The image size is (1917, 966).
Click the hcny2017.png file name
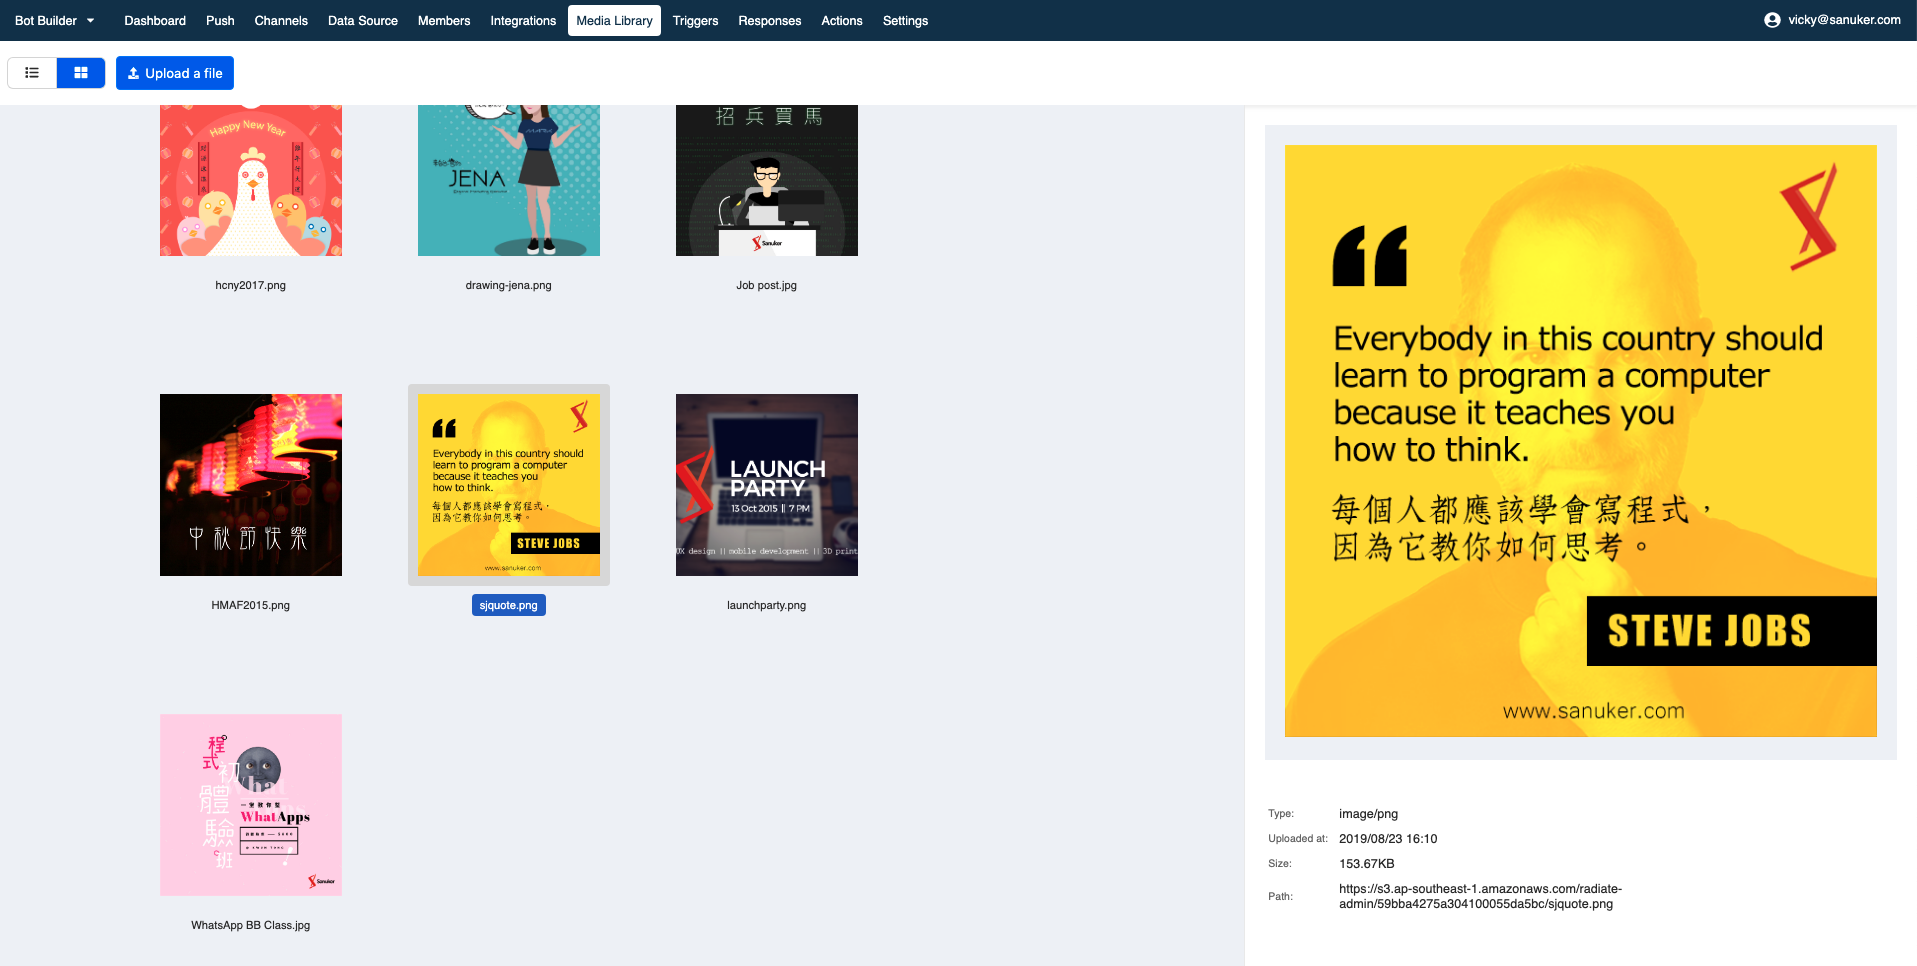[x=251, y=285]
